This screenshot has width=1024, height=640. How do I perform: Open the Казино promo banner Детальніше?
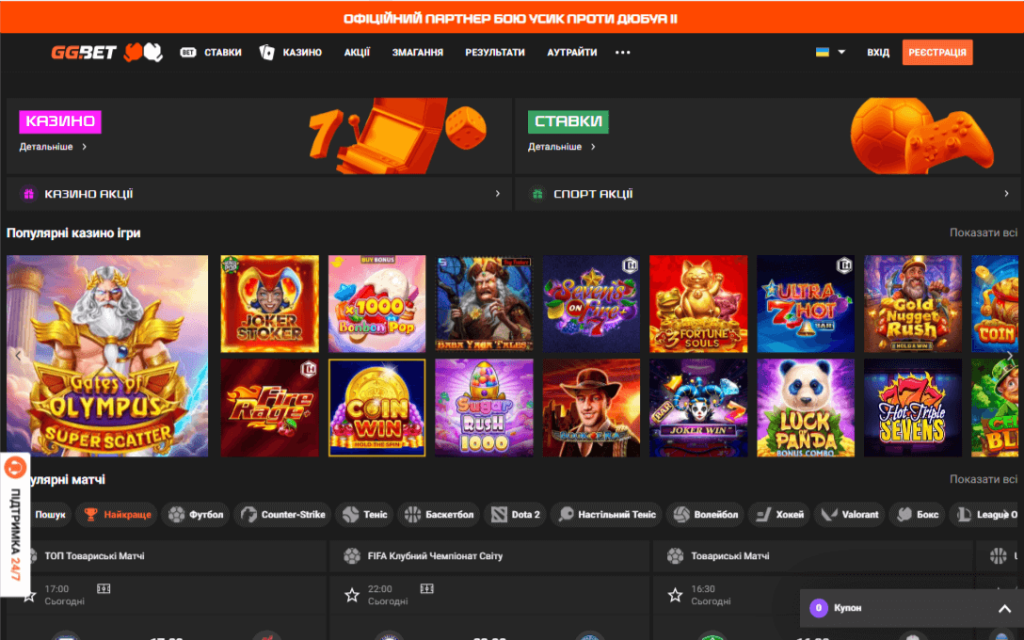click(53, 147)
